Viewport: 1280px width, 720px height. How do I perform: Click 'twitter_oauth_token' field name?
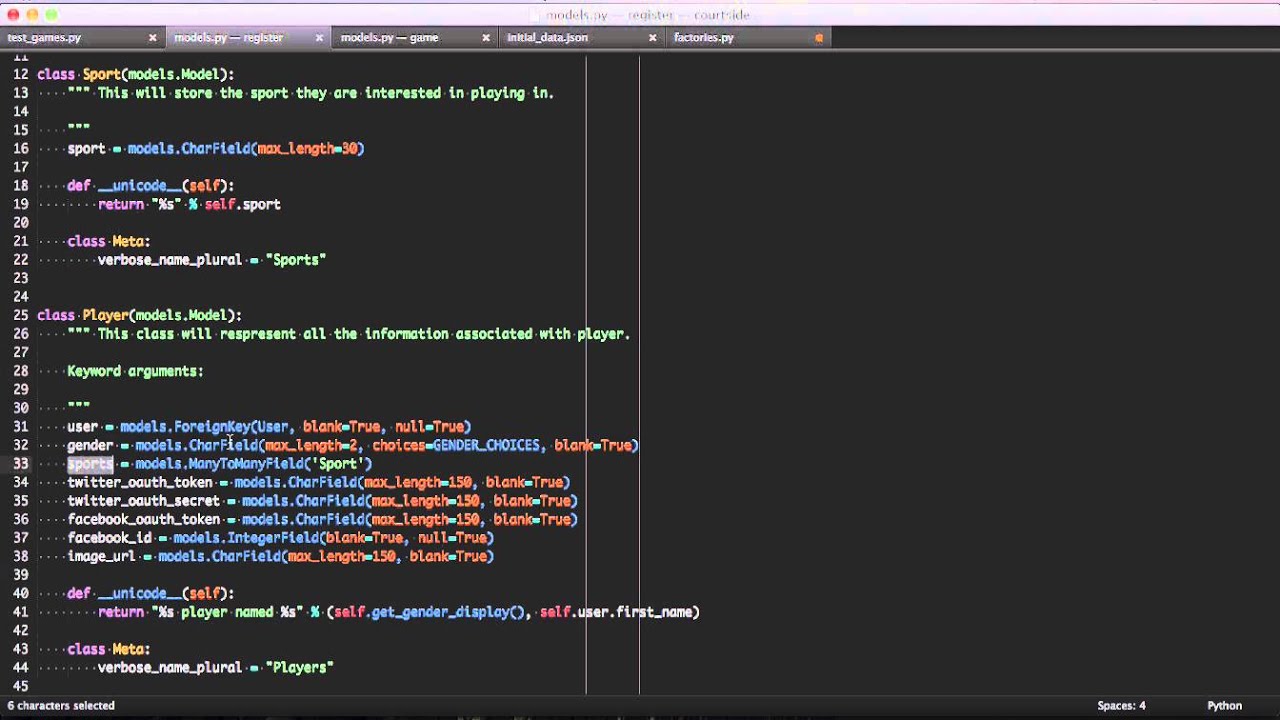click(x=140, y=482)
